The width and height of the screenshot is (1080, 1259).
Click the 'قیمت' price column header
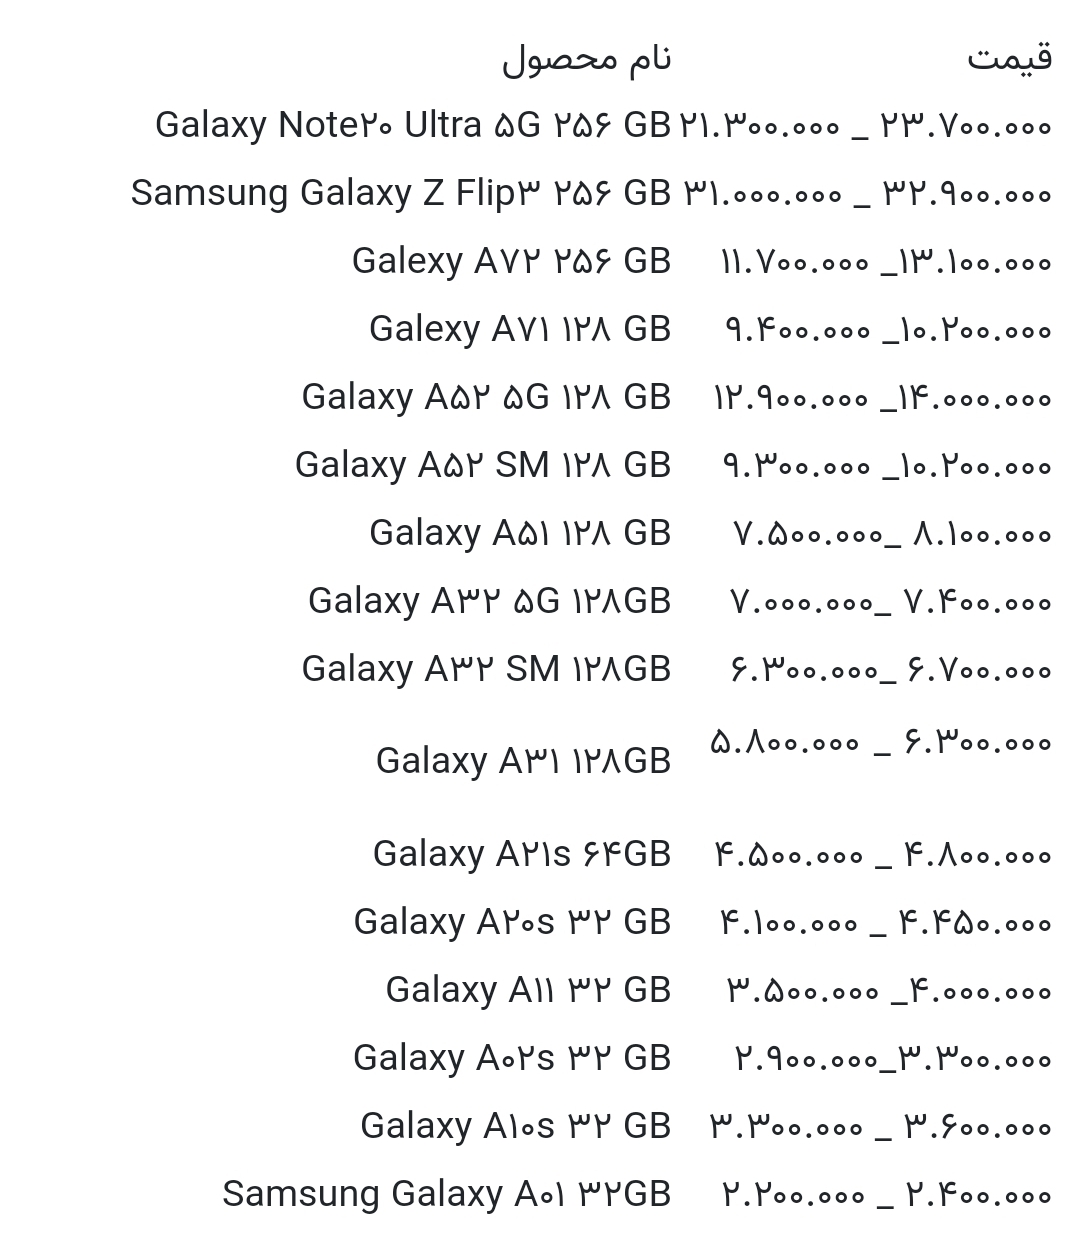(1009, 58)
